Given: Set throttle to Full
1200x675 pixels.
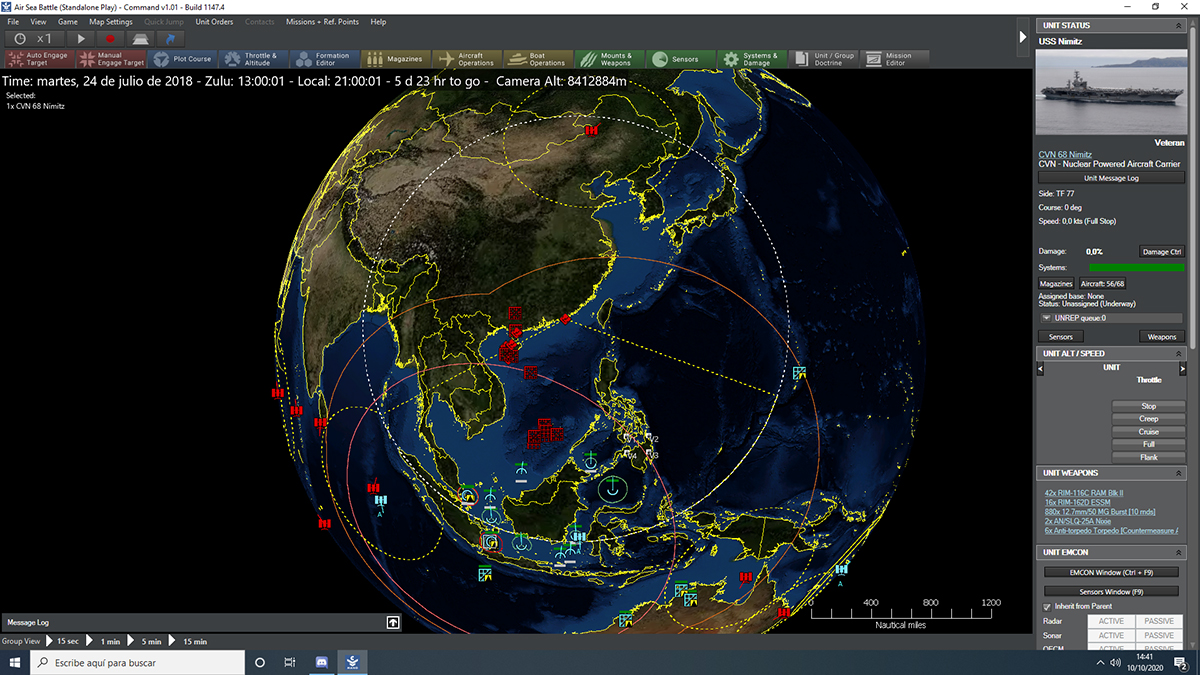Looking at the screenshot, I should (1148, 444).
